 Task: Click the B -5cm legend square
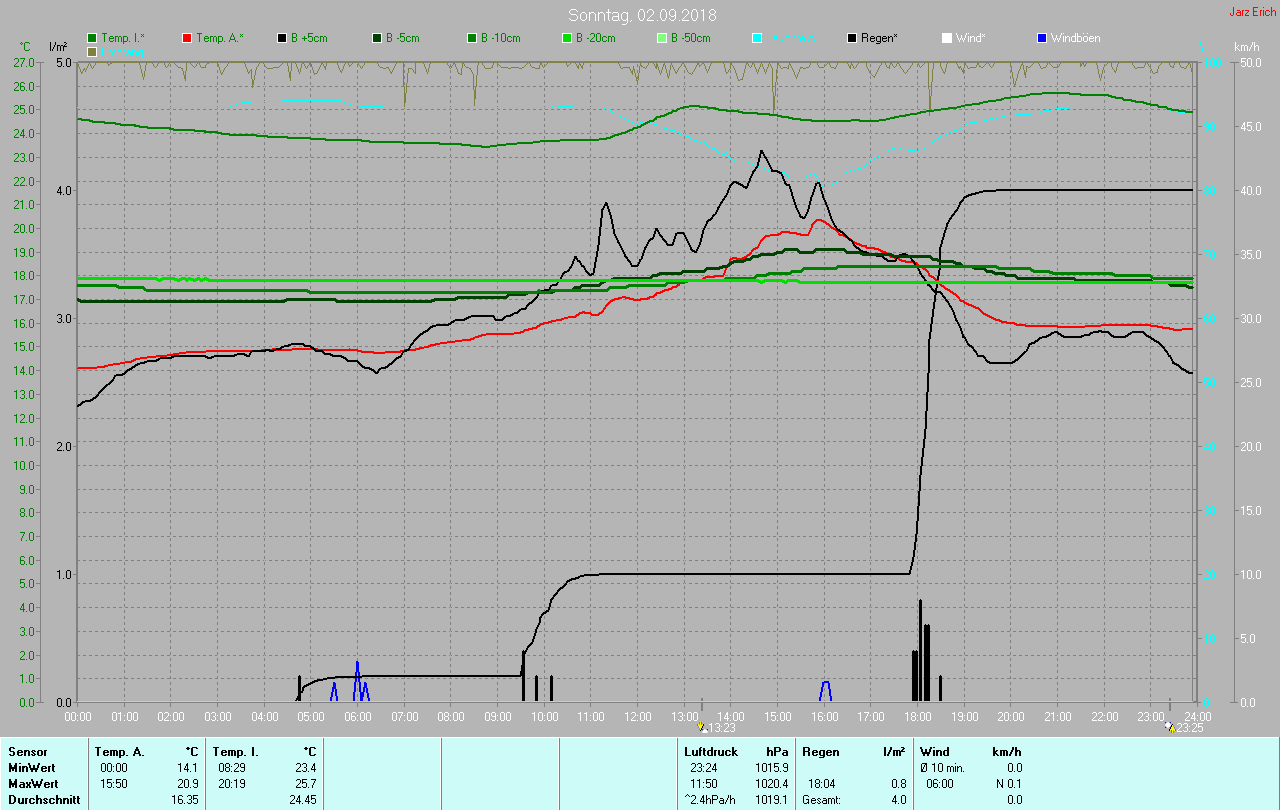(x=378, y=38)
